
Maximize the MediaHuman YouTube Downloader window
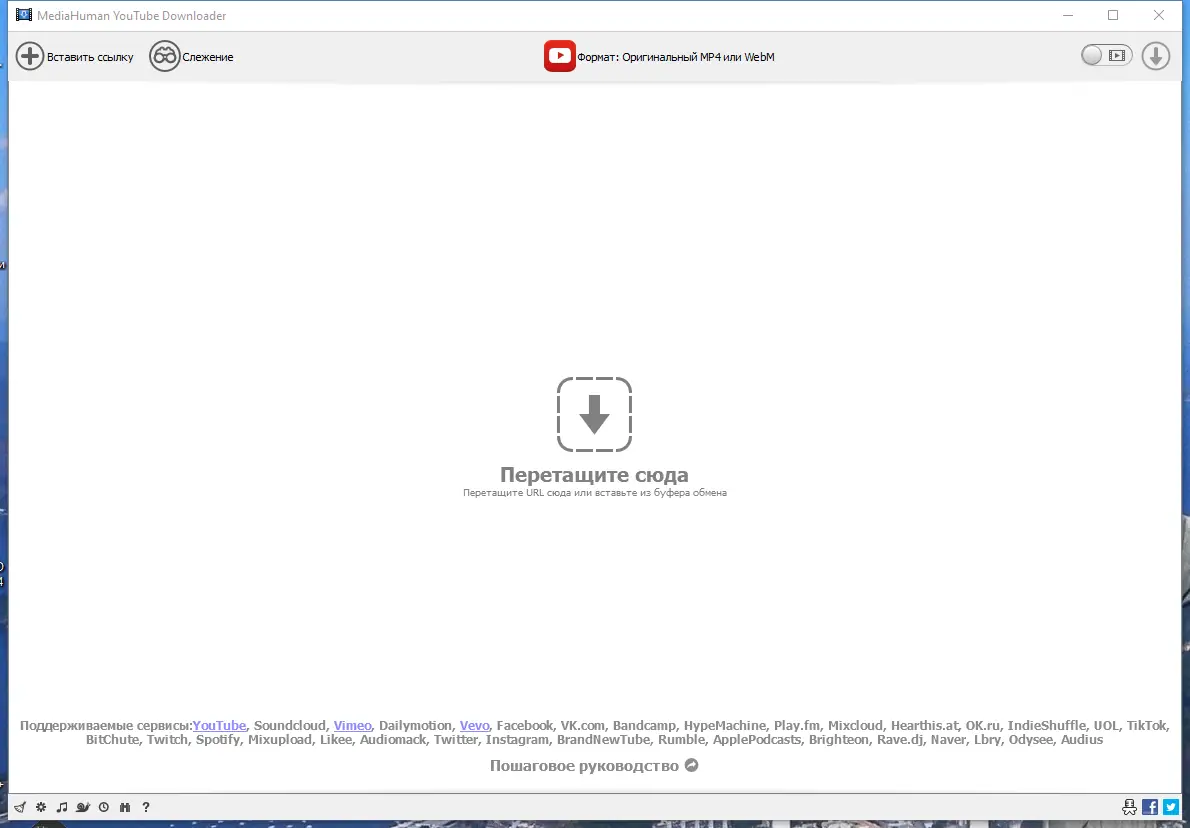pos(1113,15)
